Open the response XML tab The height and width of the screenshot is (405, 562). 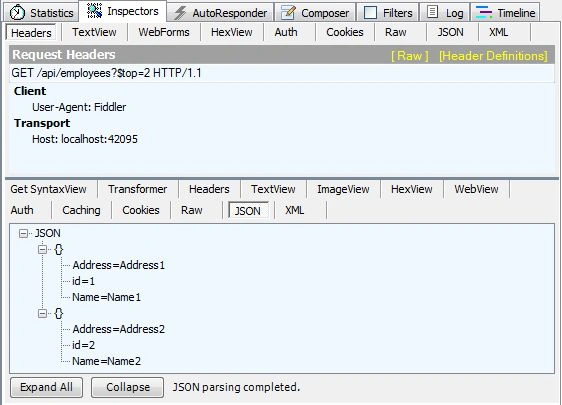295,210
